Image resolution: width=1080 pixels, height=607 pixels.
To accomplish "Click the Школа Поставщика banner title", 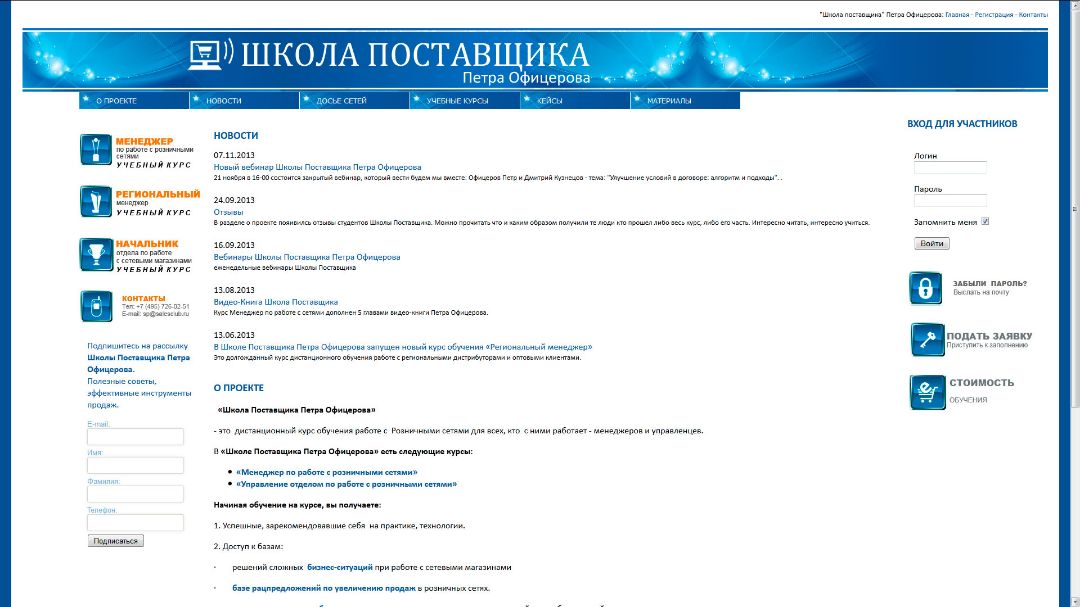I will tap(415, 54).
